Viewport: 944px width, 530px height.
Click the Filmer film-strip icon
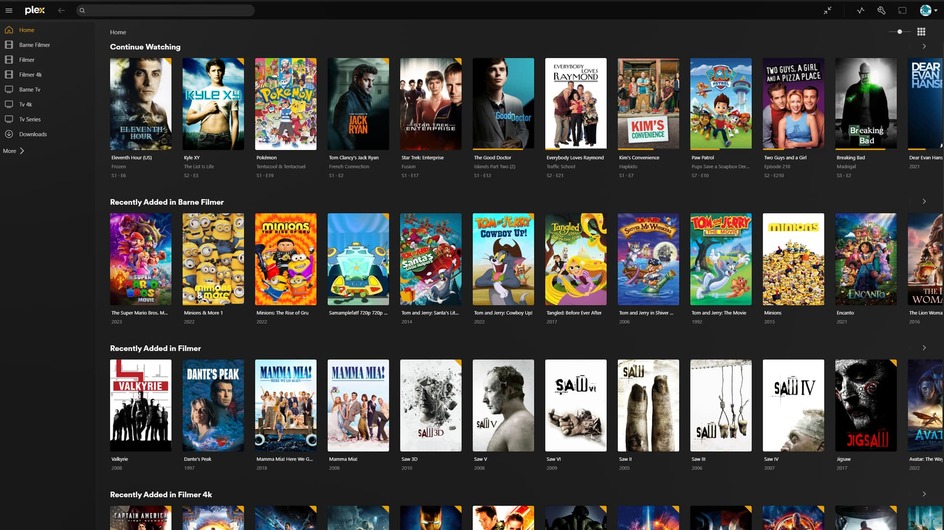[8, 60]
